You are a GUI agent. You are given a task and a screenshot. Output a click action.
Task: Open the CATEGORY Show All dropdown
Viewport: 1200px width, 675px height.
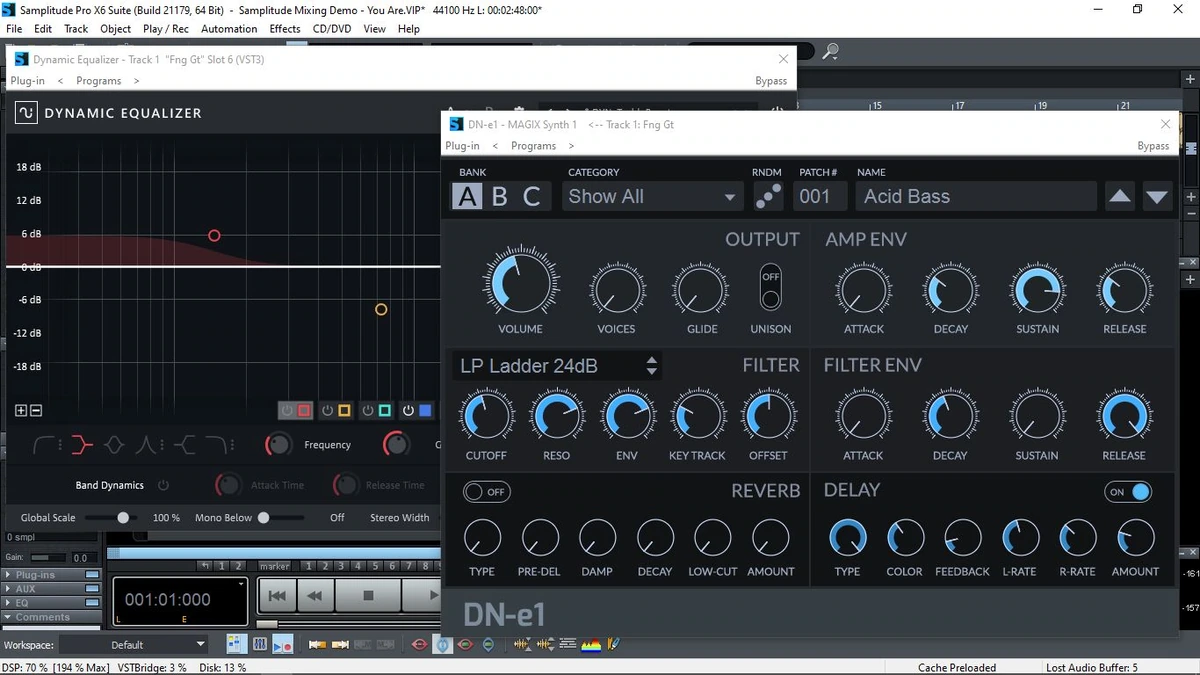coord(652,197)
